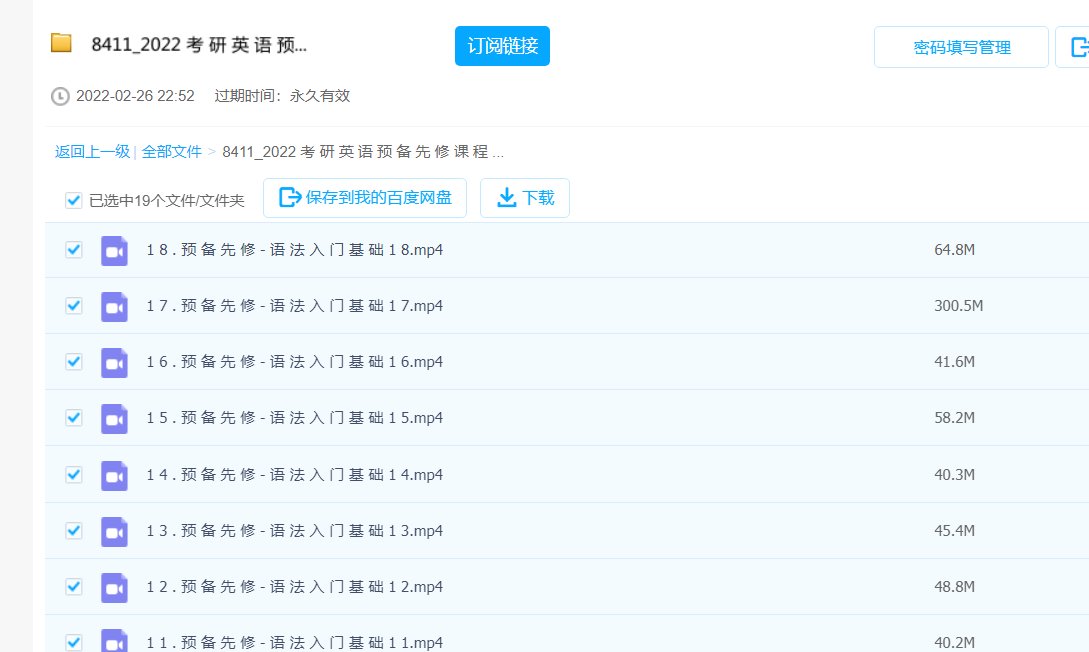
Task: Click the video icon beside 预备先修-语法入门基础18.mp4
Action: click(114, 250)
